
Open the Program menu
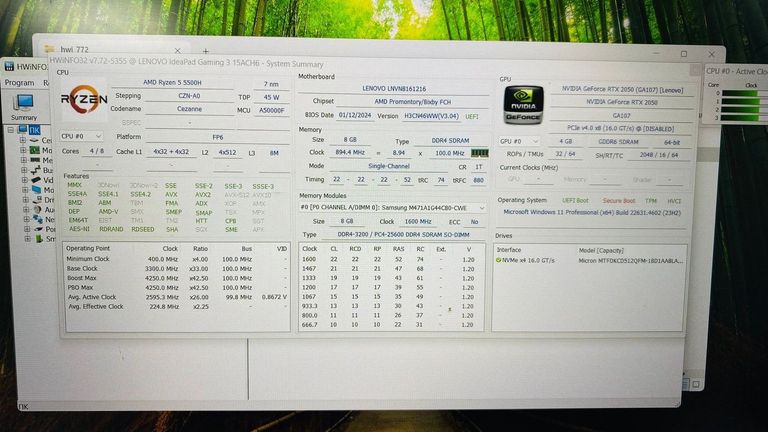(19, 83)
